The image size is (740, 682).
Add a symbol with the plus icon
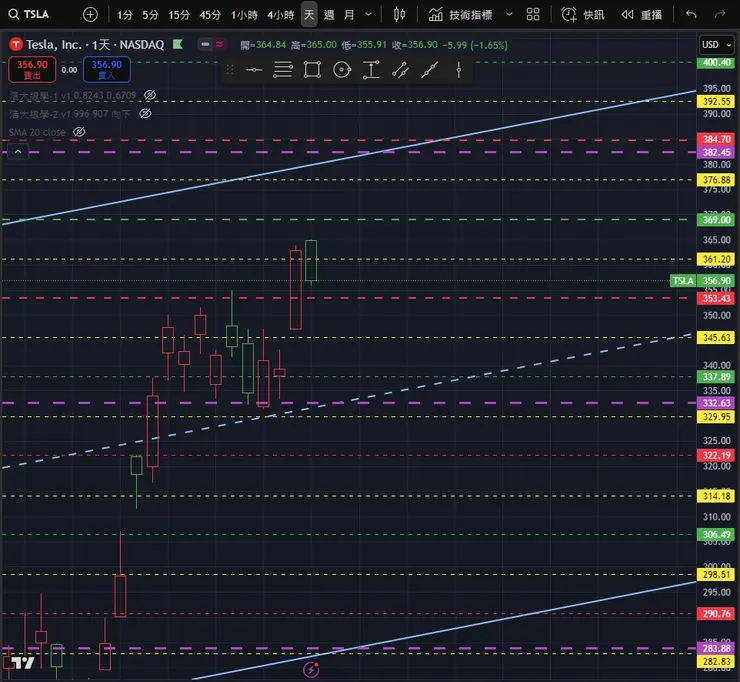pyautogui.click(x=90, y=15)
